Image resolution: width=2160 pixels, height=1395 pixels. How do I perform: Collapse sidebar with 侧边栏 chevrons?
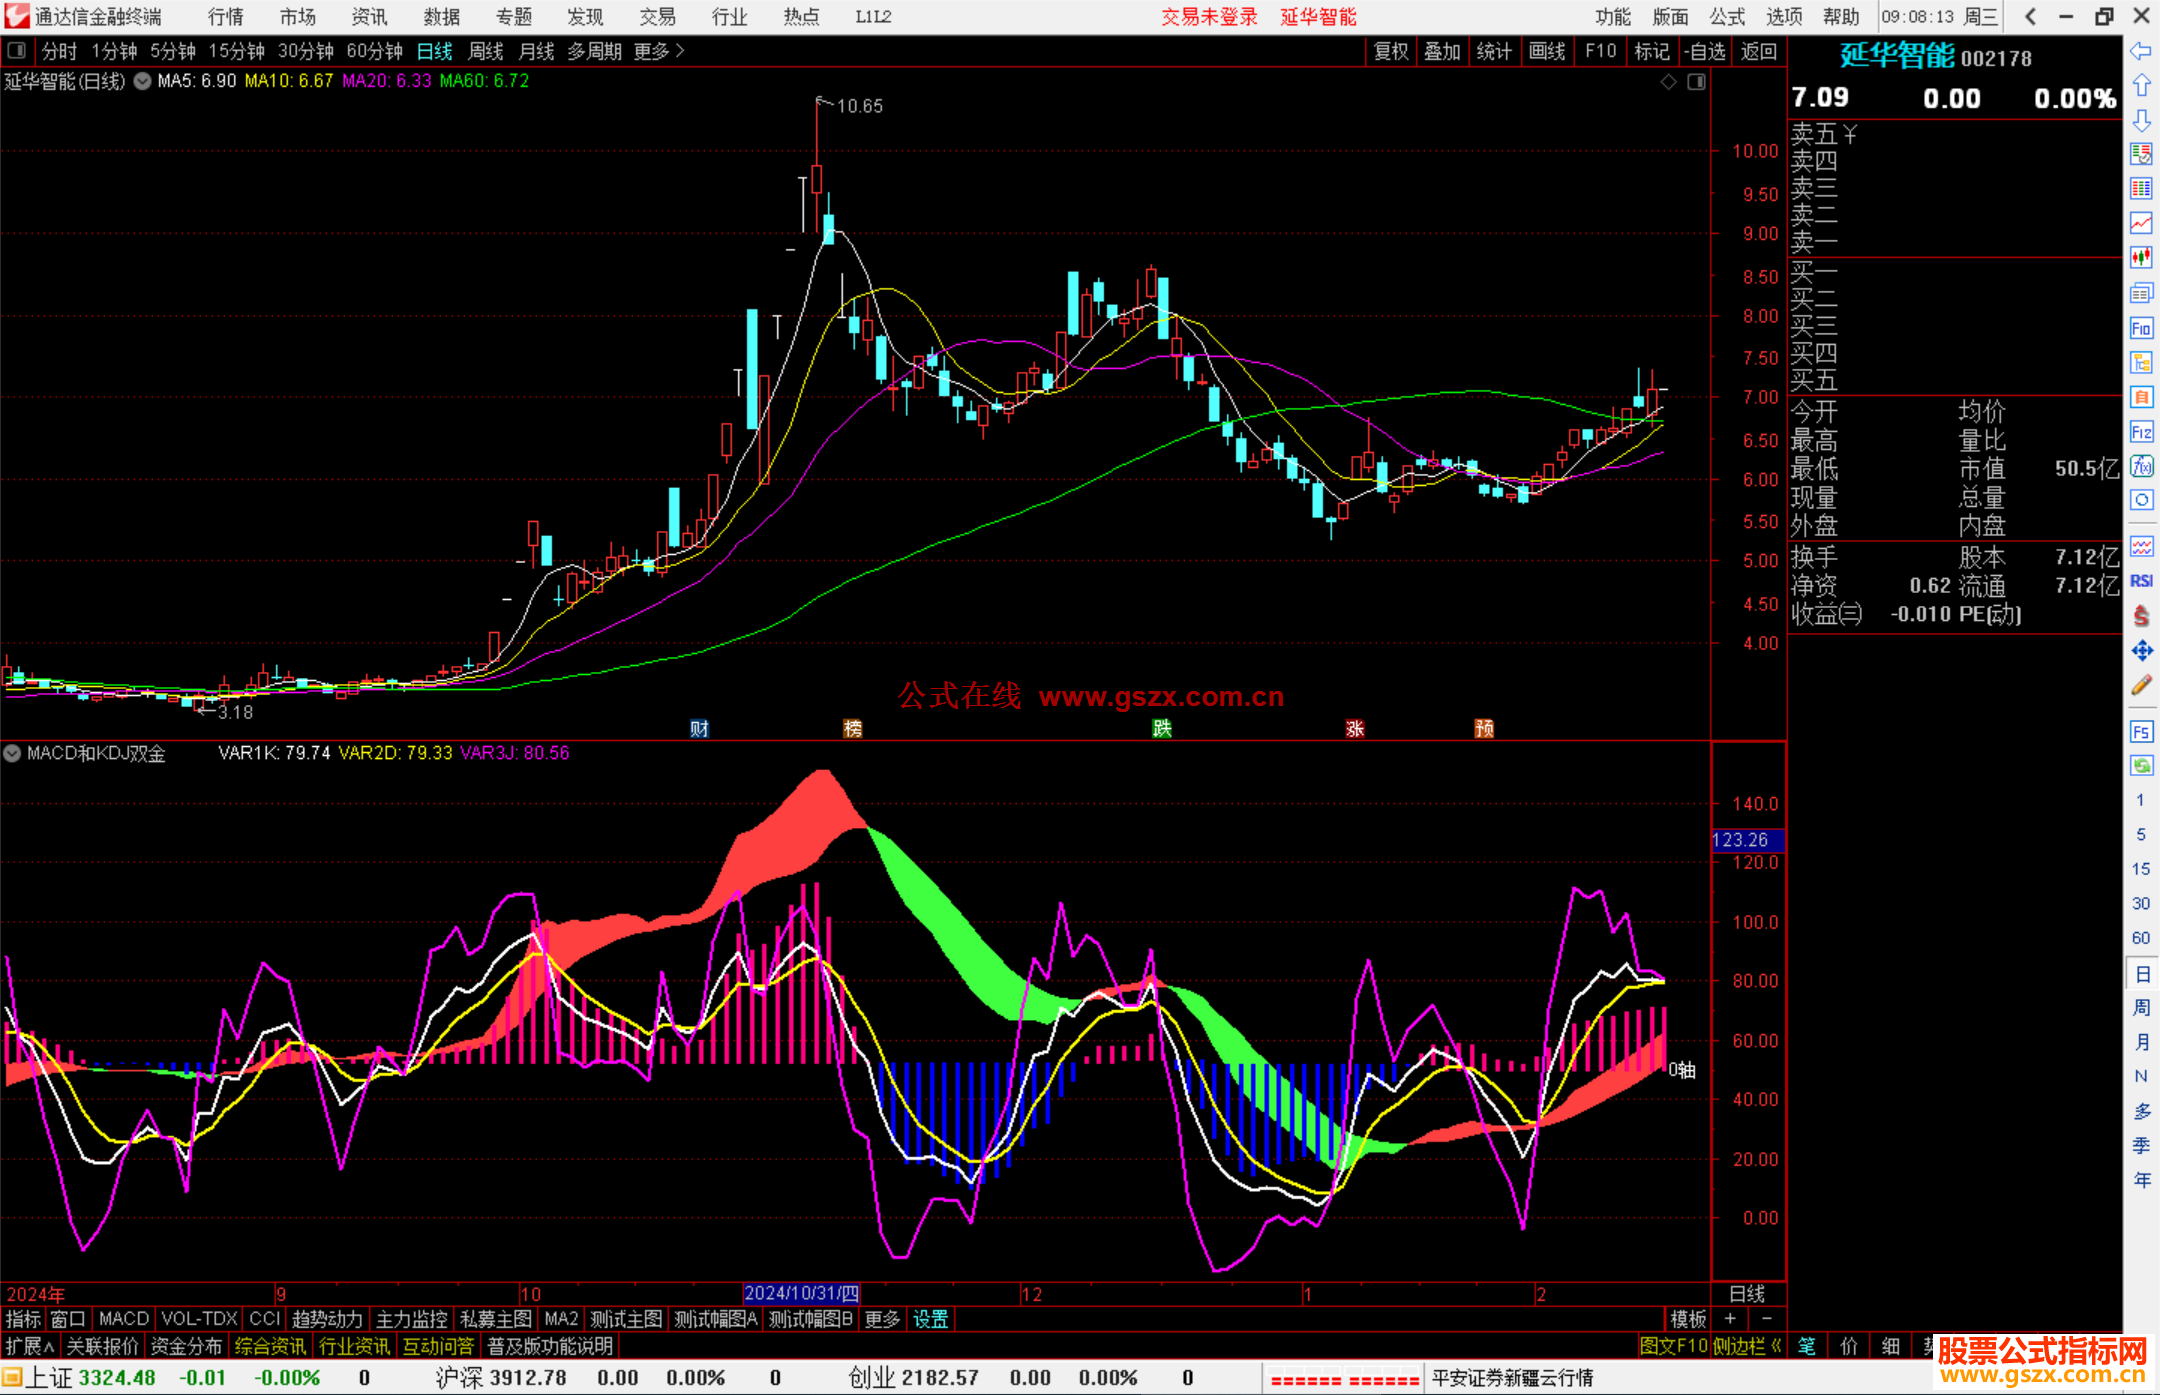point(1748,1346)
